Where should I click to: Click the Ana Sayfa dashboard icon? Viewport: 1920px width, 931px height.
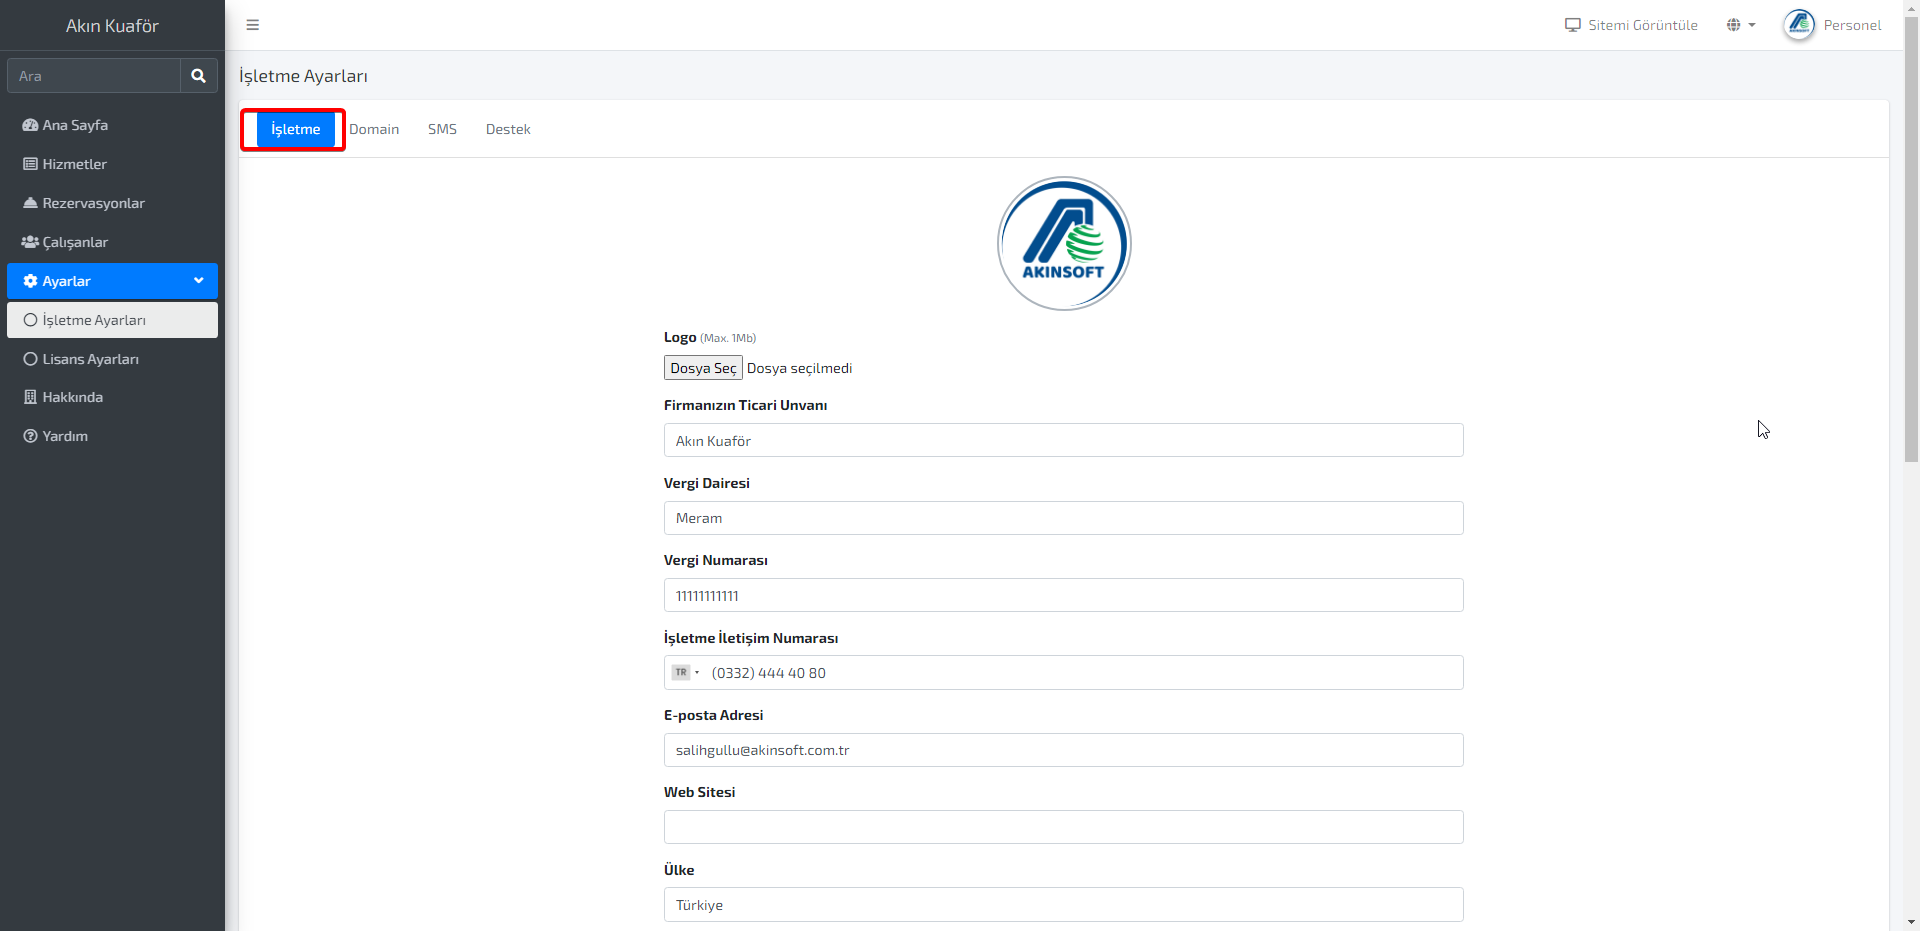click(30, 125)
